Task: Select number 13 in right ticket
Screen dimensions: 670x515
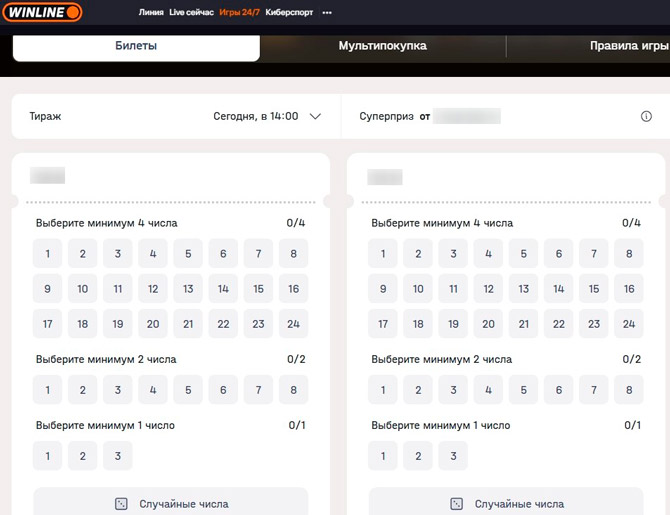Action: point(523,289)
